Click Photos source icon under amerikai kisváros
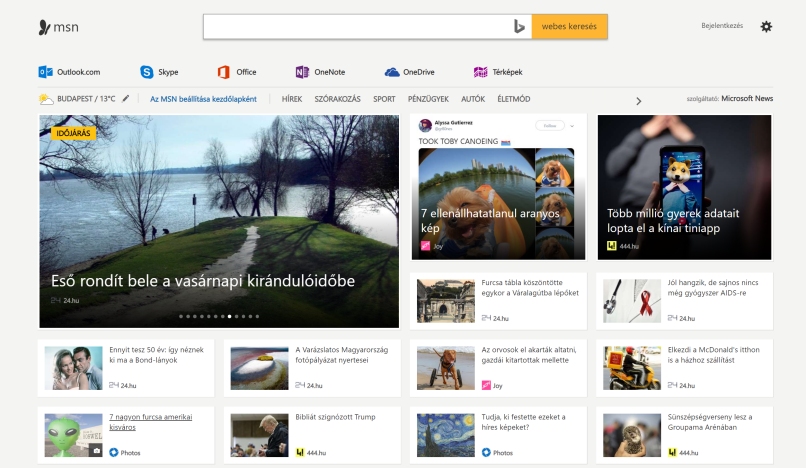 [x=114, y=453]
